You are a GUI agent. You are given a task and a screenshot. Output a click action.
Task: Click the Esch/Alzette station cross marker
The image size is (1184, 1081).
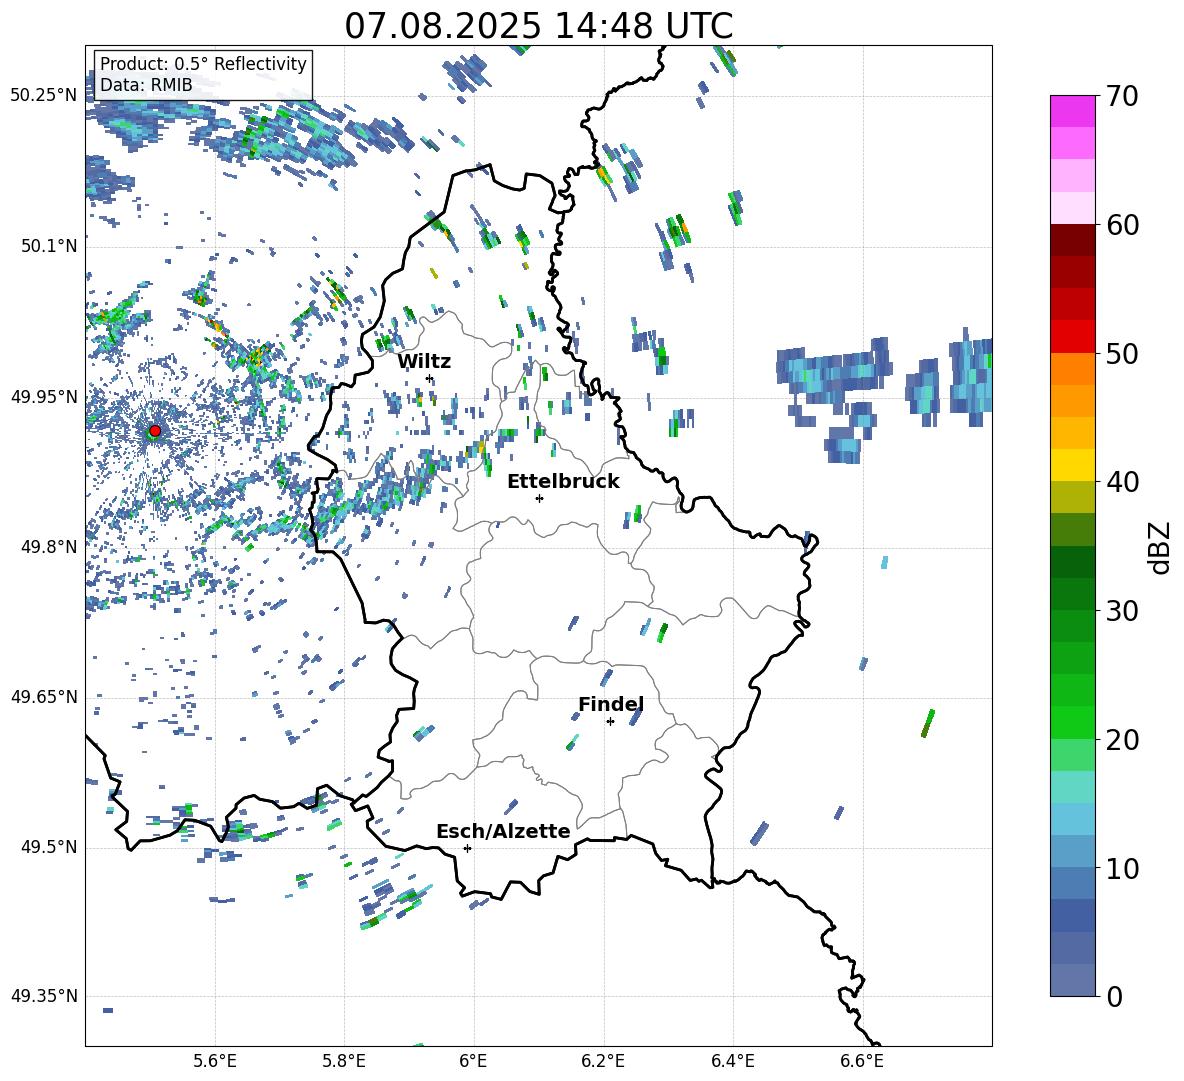pyautogui.click(x=467, y=848)
